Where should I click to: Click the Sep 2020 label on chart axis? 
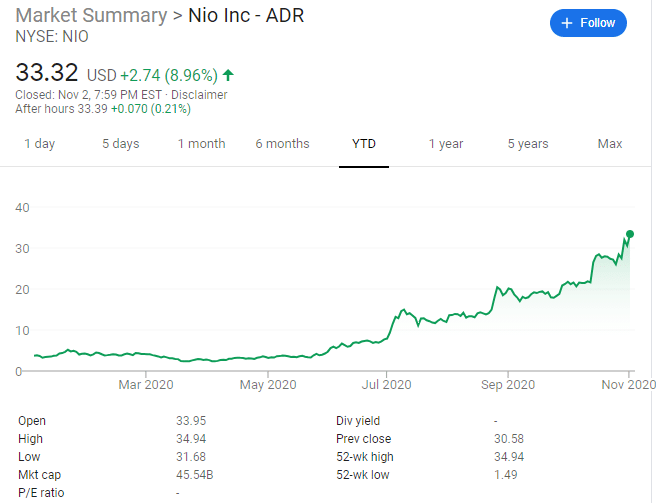pos(508,384)
